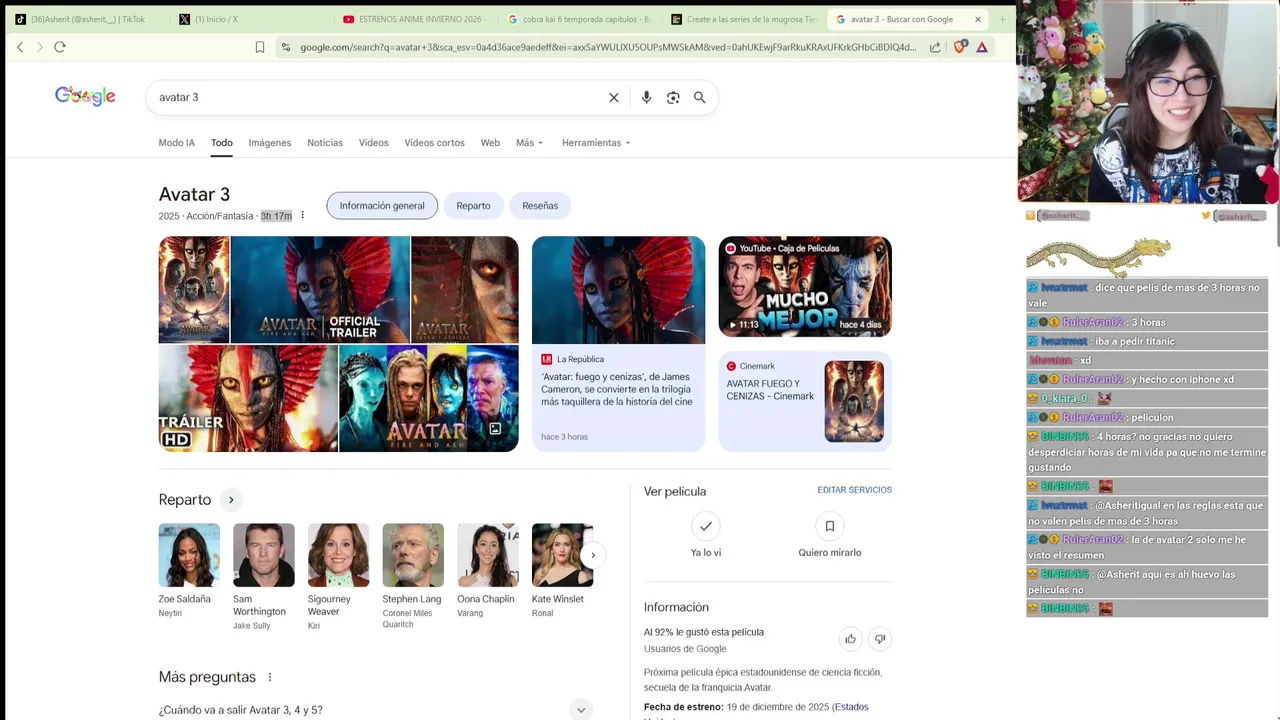The width and height of the screenshot is (1280, 720).
Task: Click thumbs down on the movie rating
Action: (880, 639)
